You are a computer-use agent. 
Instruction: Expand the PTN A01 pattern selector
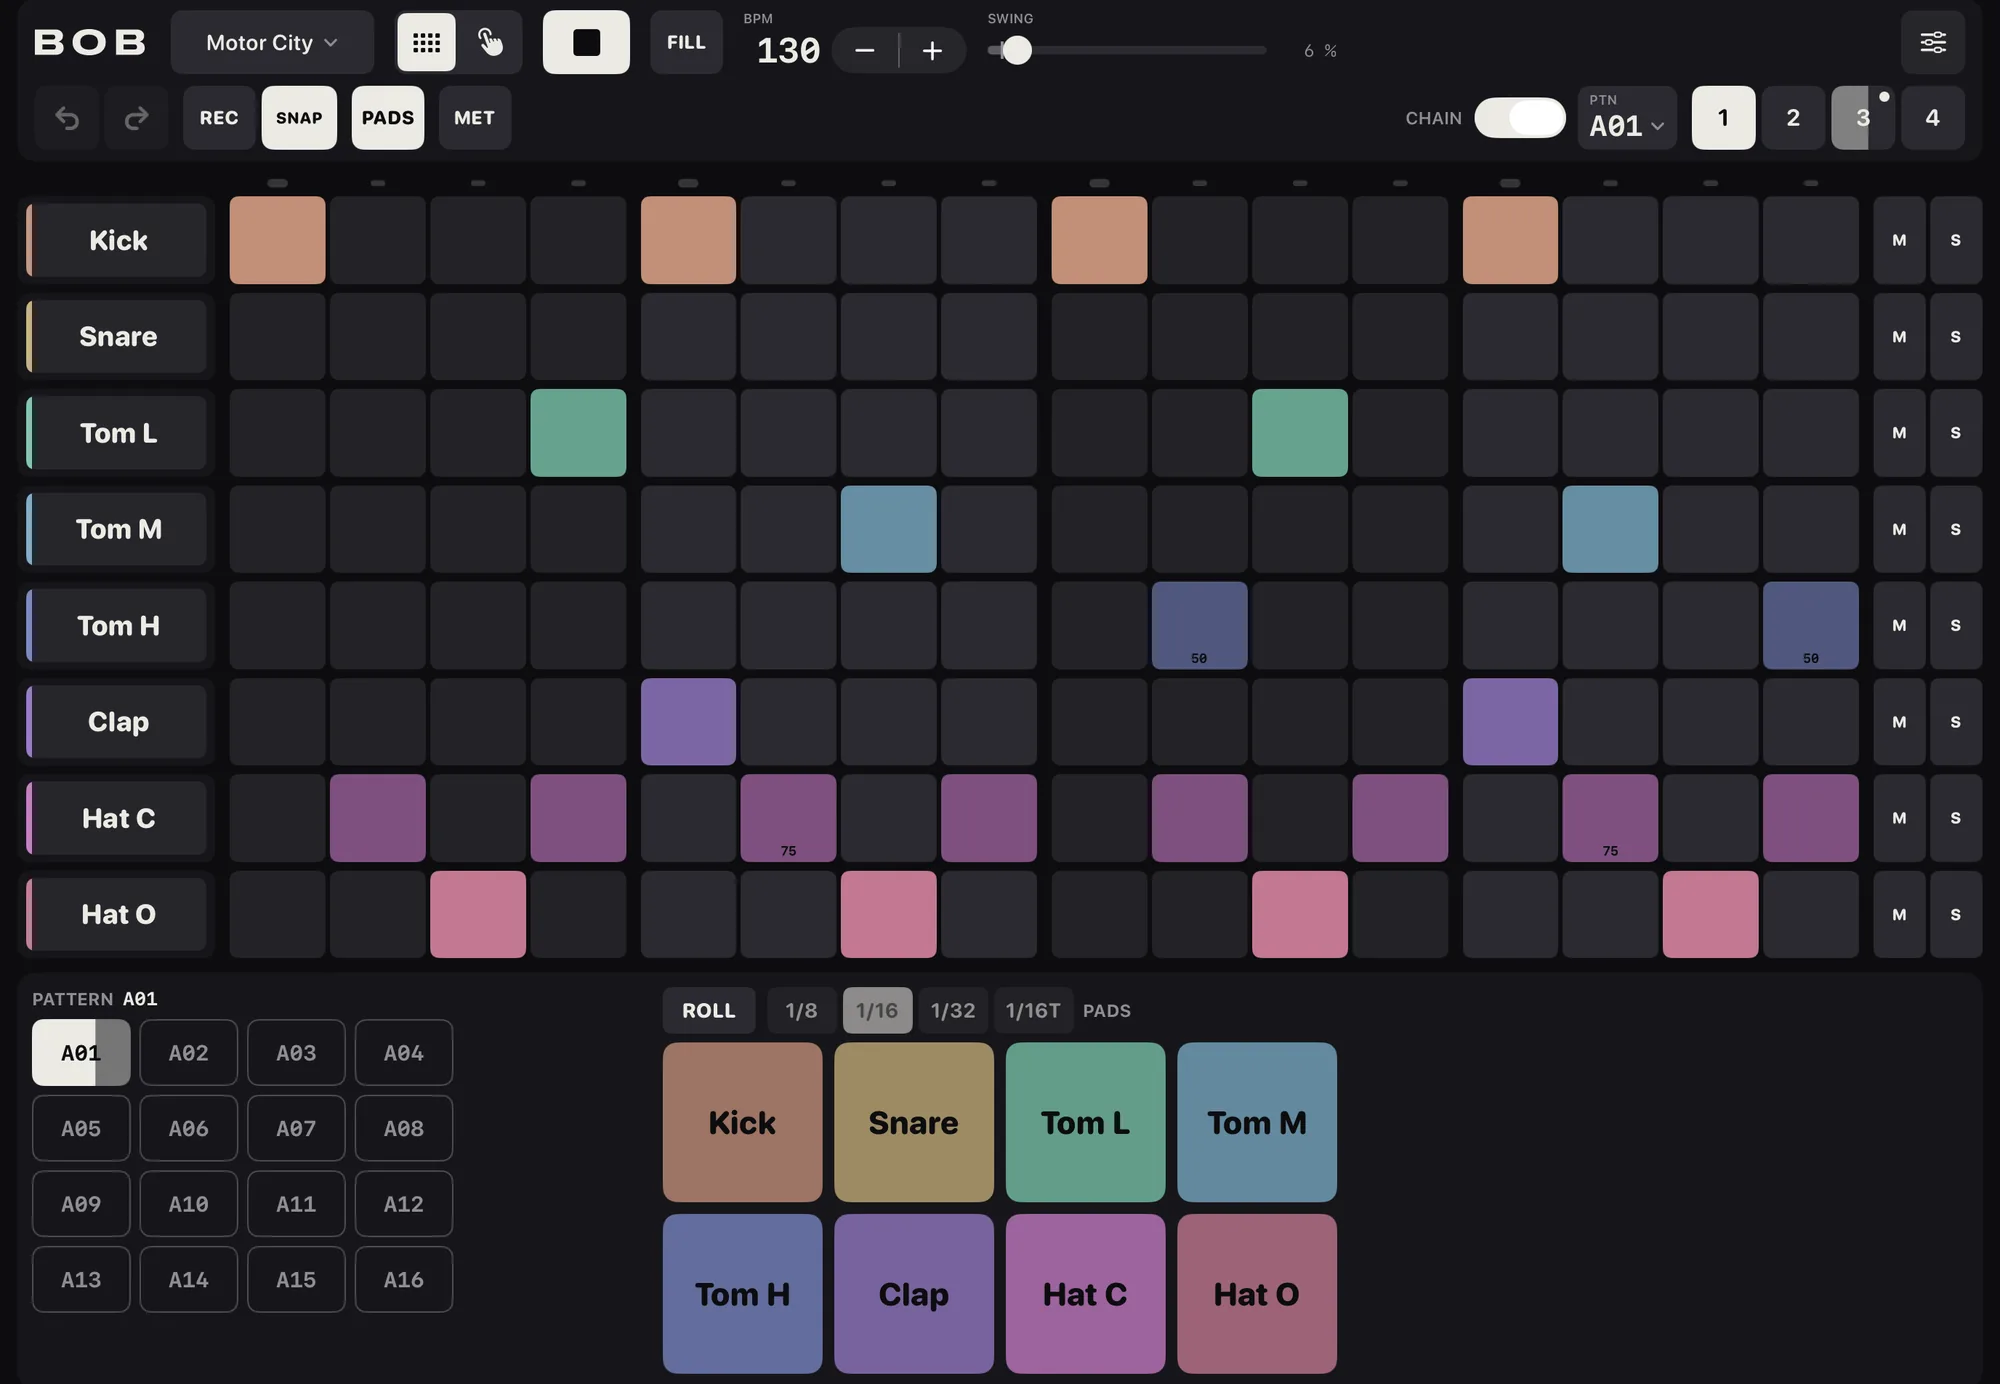coord(1627,118)
